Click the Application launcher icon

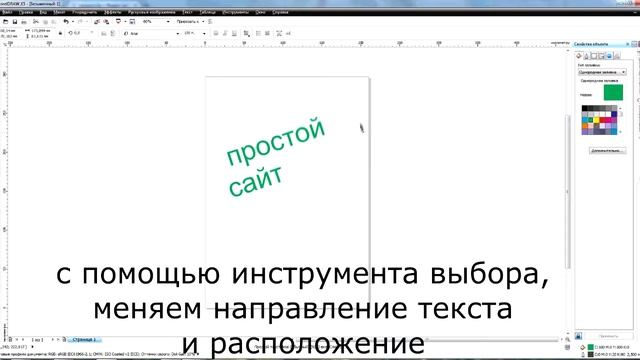(x=118, y=22)
